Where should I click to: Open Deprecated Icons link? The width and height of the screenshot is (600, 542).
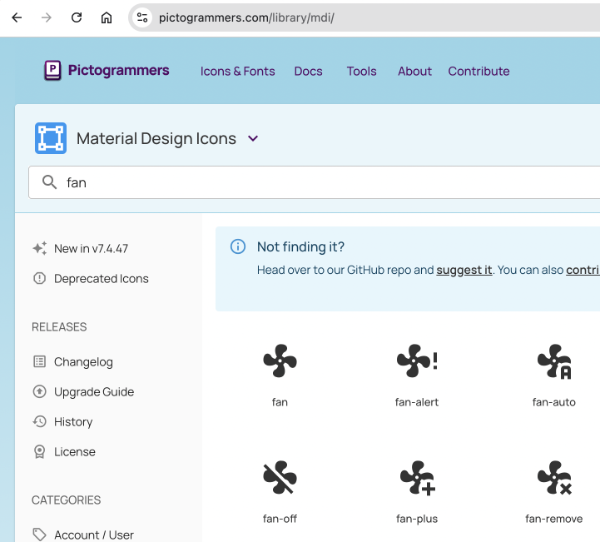101,279
